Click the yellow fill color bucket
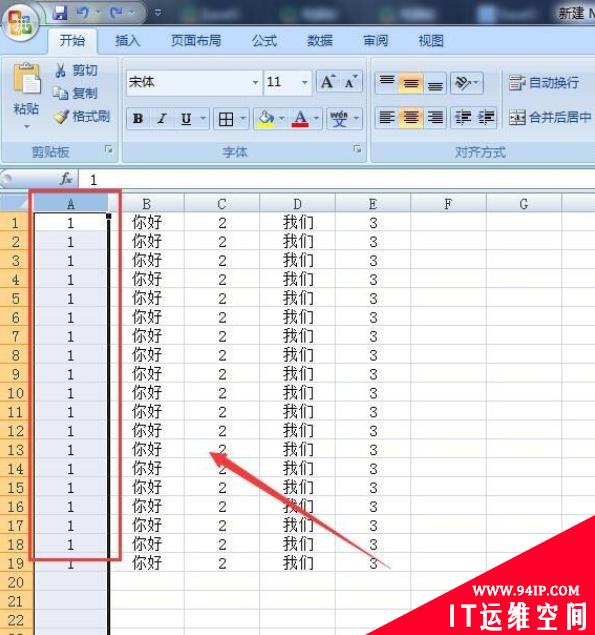 coord(266,119)
